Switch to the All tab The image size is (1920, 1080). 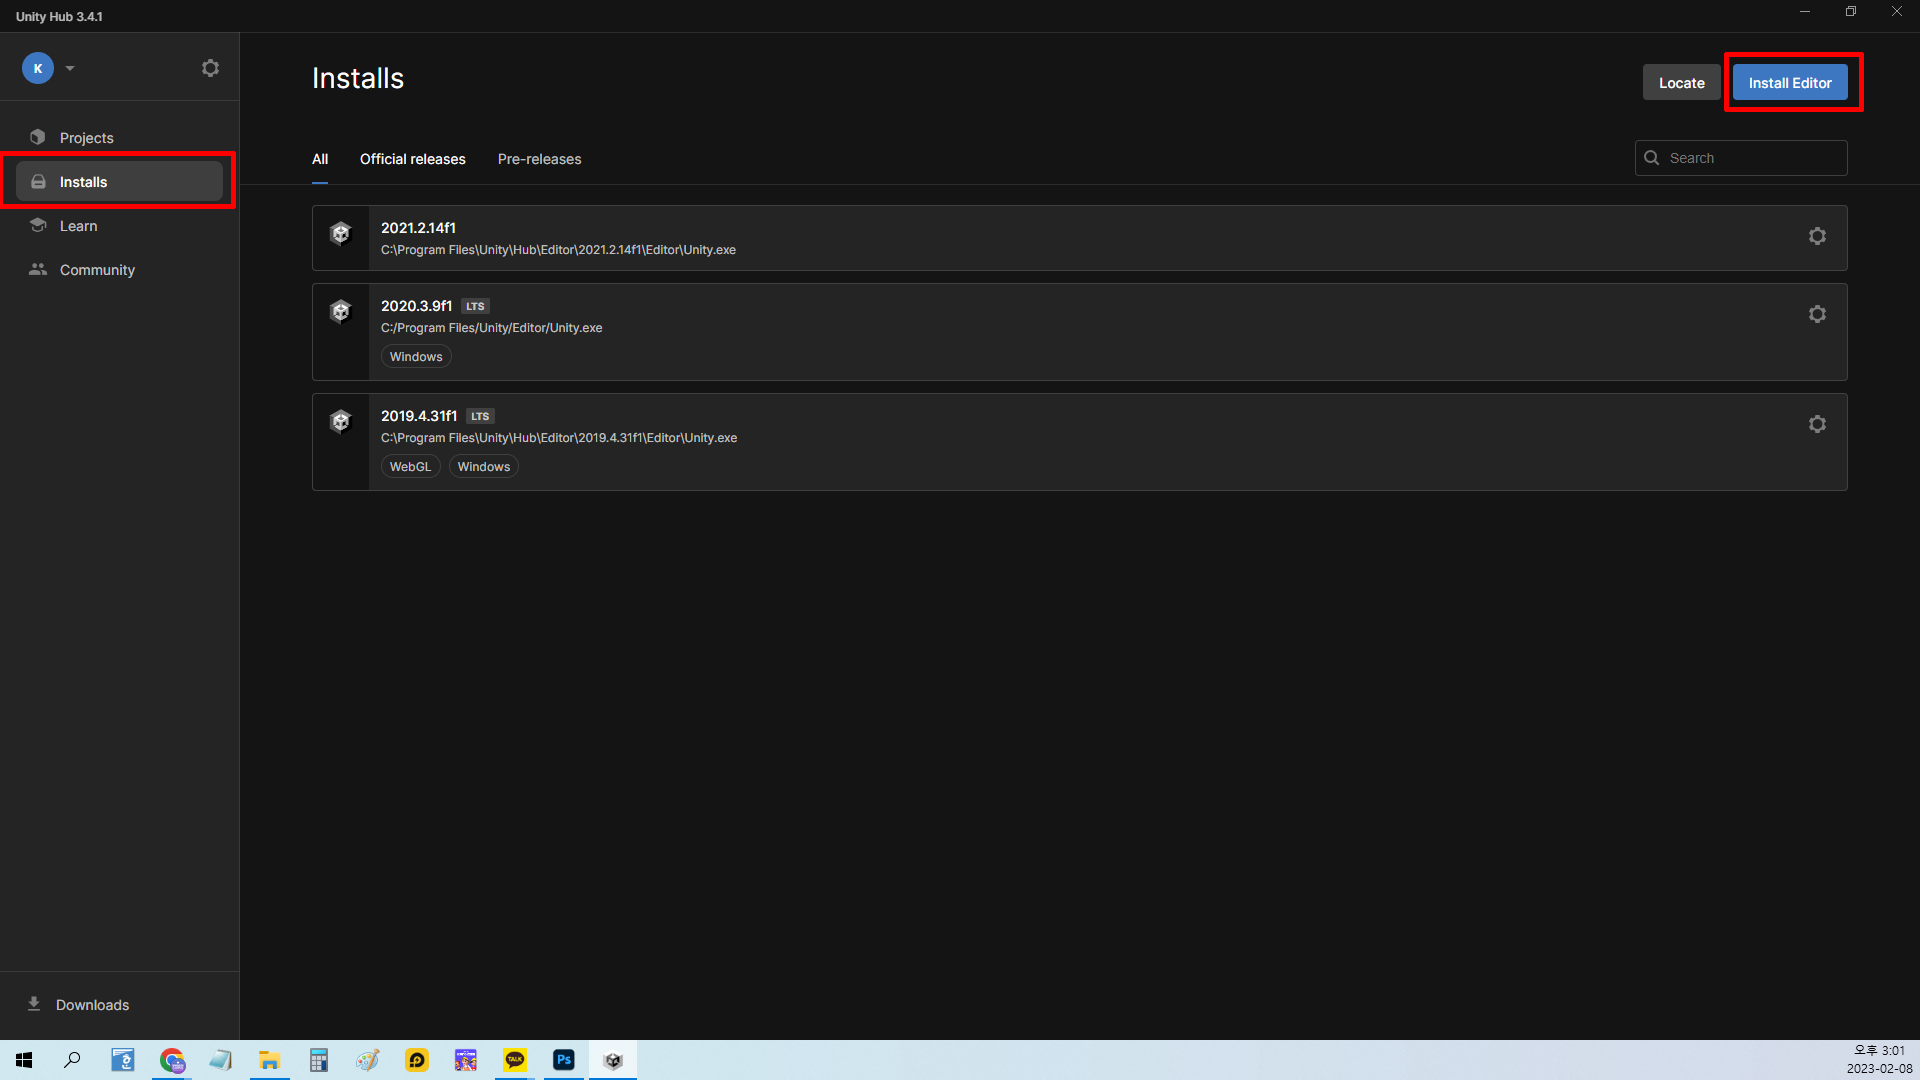click(x=320, y=159)
